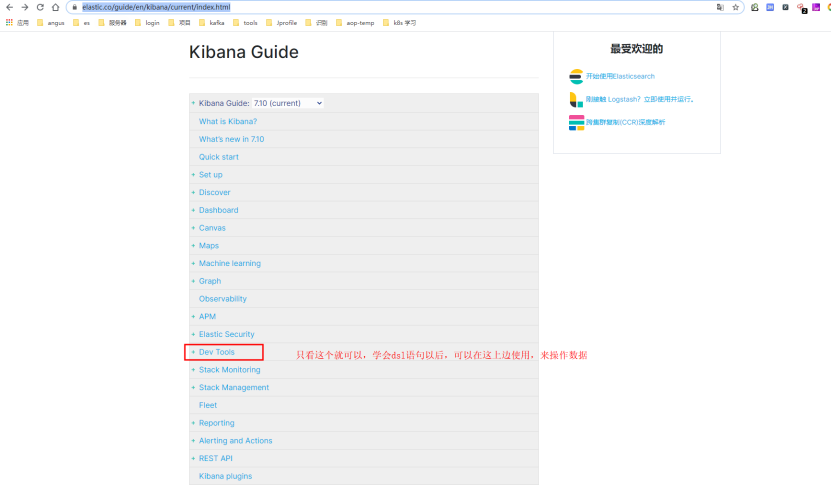Open the 跨集群复制(CCR)深度解析 link
Screen dimensions: 831x485
click(625, 122)
